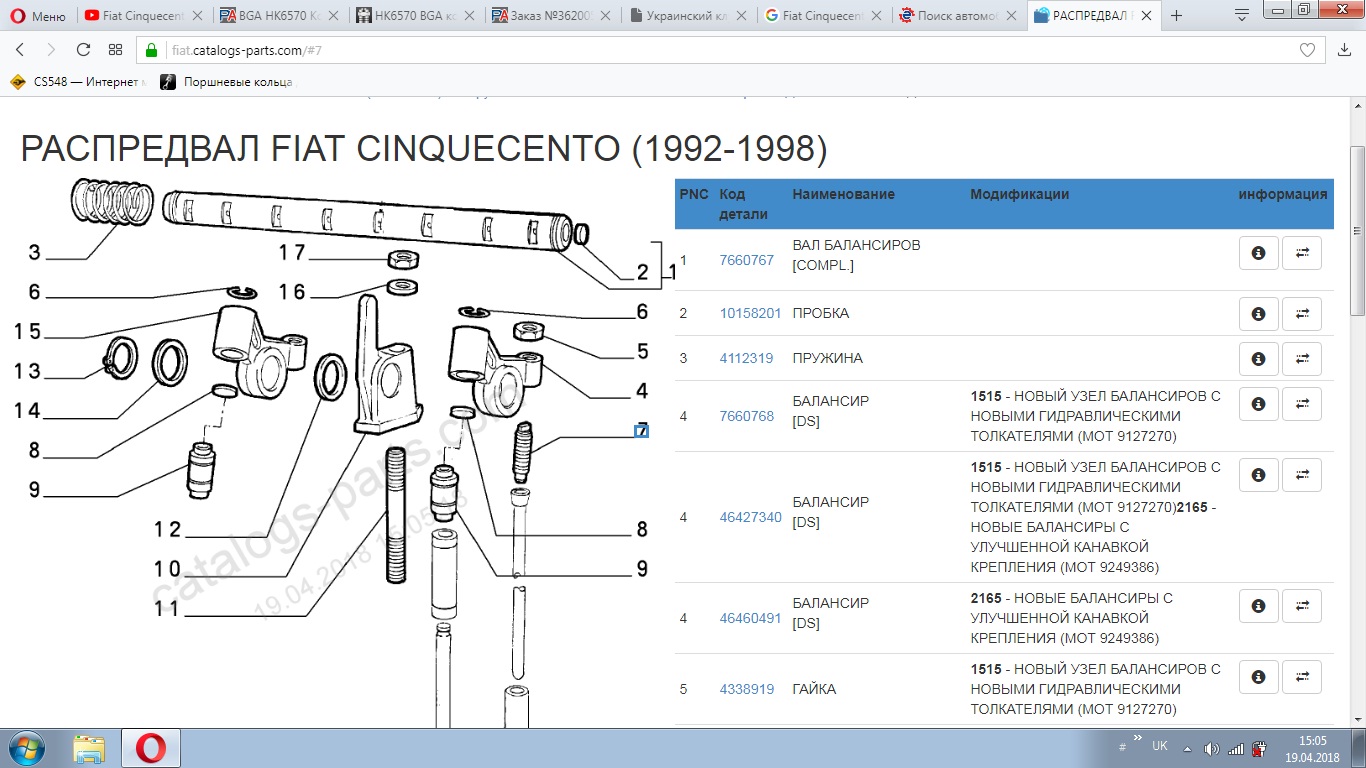
Task: Open Speed Dial grid icon
Action: click(x=115, y=50)
